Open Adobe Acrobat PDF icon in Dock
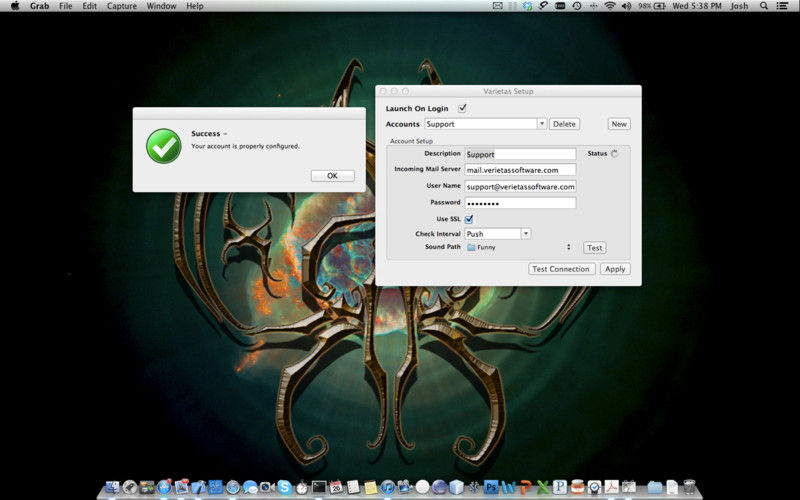800x500 pixels. pyautogui.click(x=612, y=487)
